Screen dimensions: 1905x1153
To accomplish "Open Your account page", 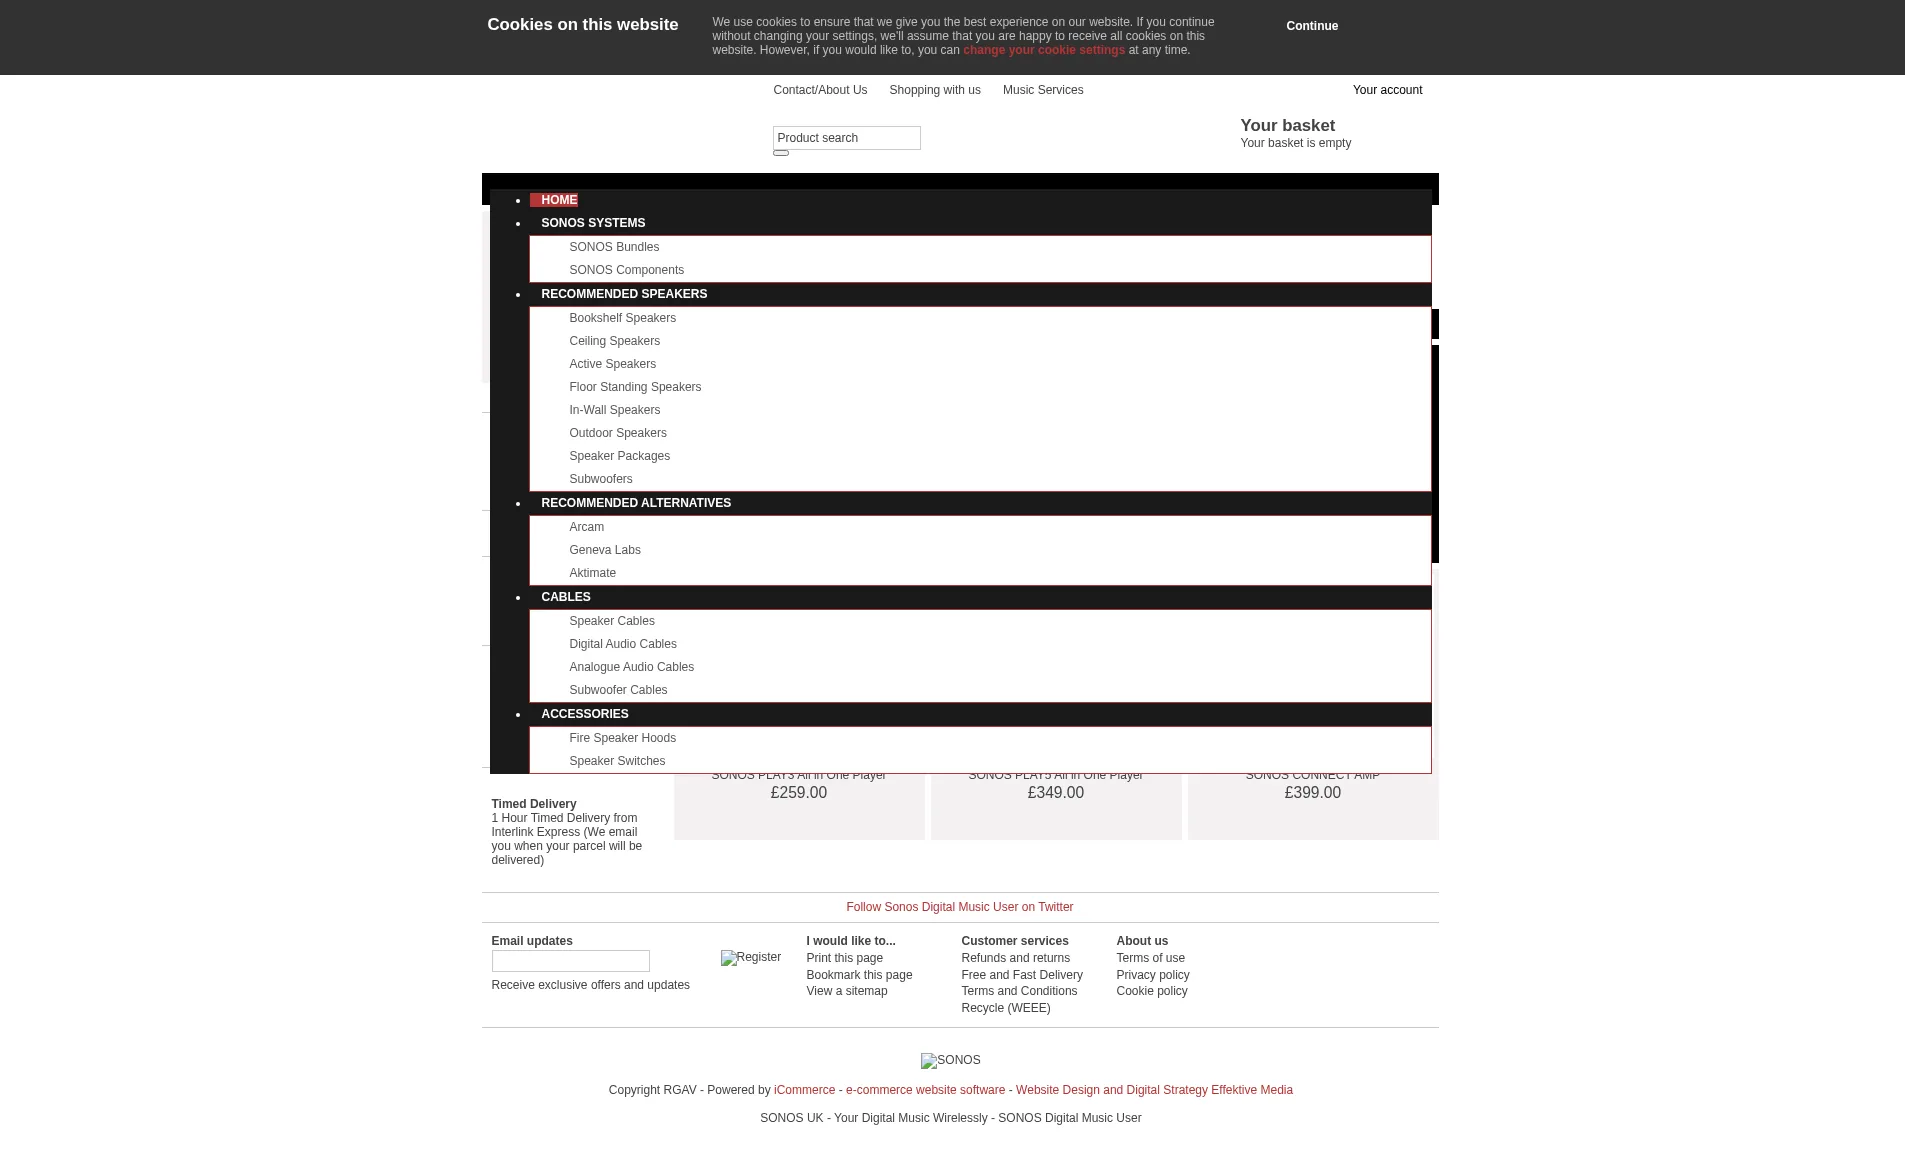I will coord(1387,90).
